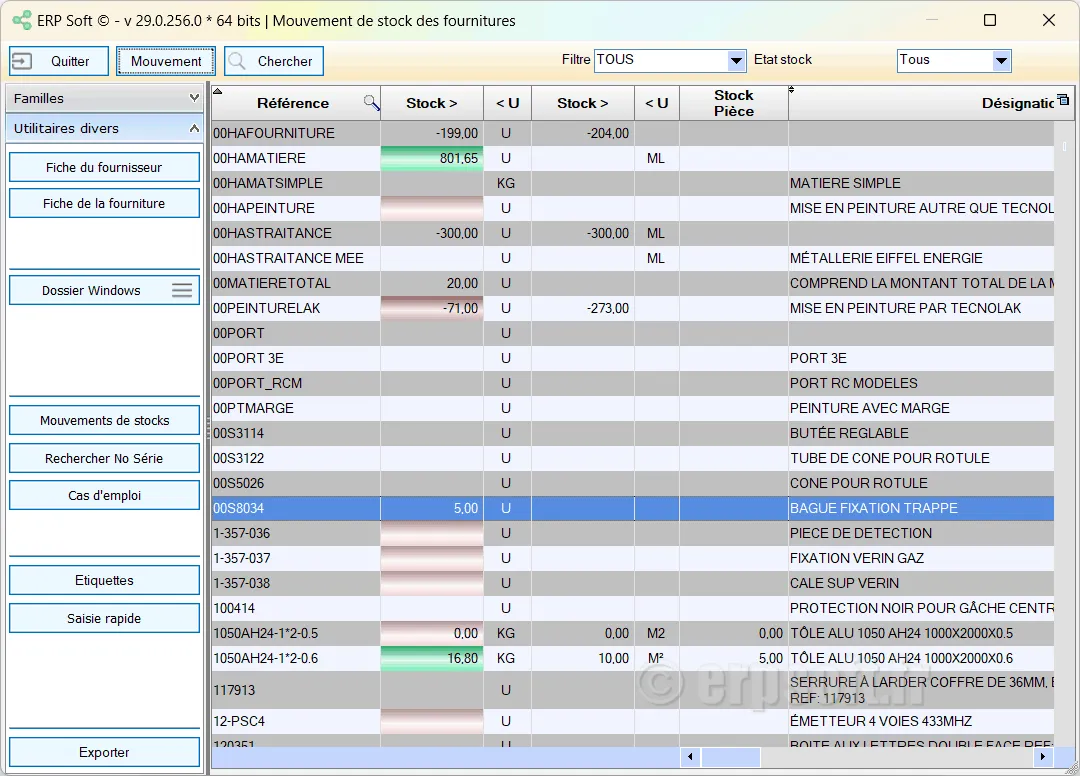
Task: Click the right arrow of horizontal scrollbar
Action: pyautogui.click(x=1042, y=757)
